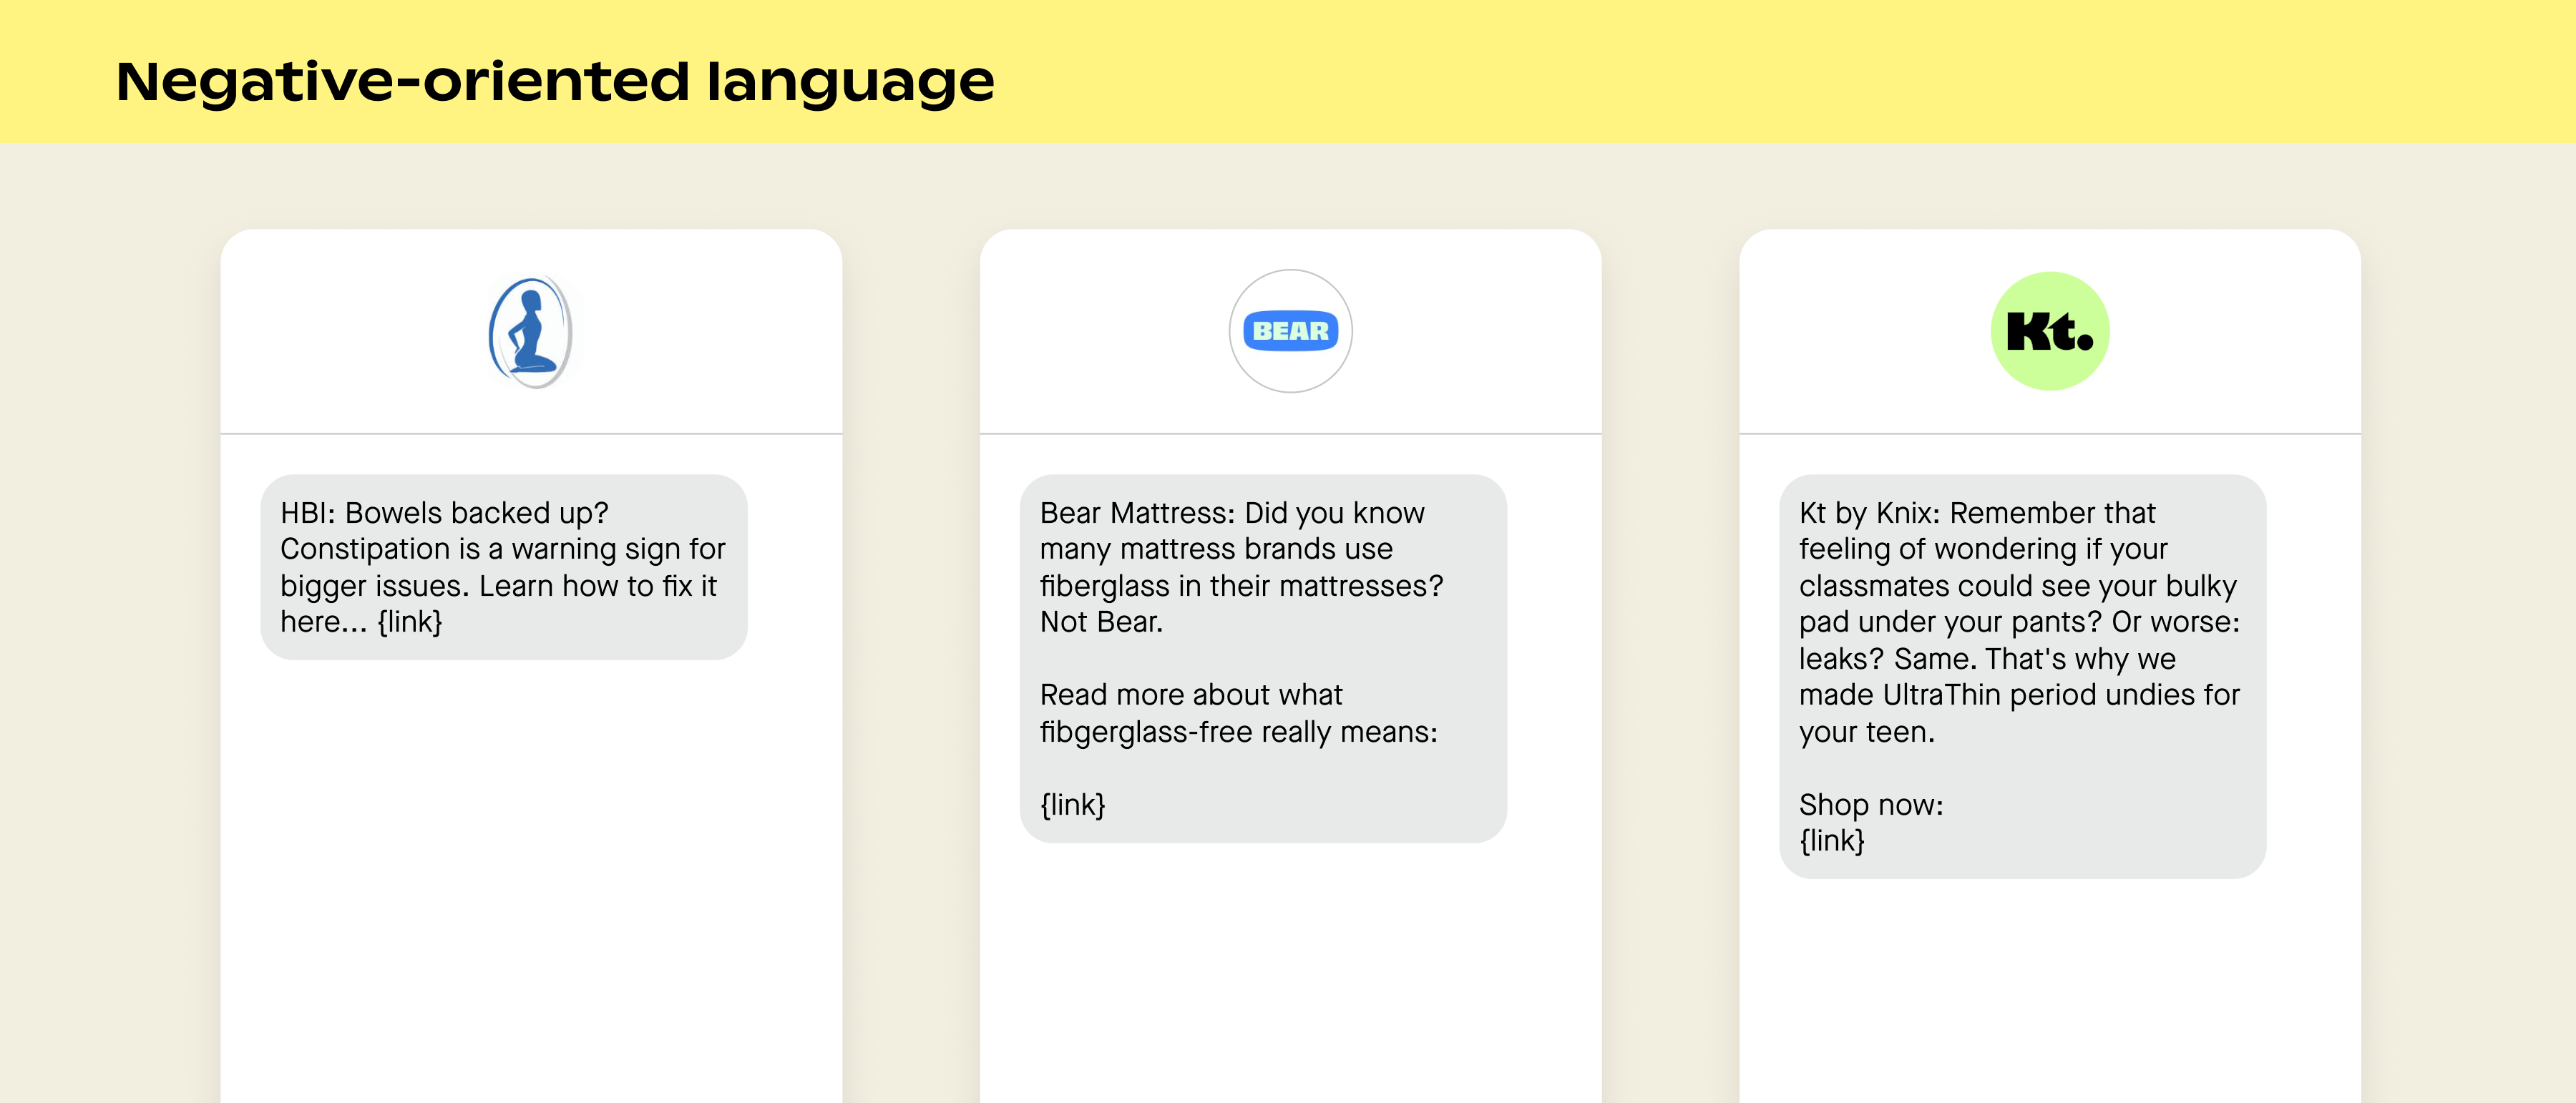Select the Bear Mattress fiberglass message bubble
This screenshot has width=2576, height=1103.
pyautogui.click(x=1263, y=658)
